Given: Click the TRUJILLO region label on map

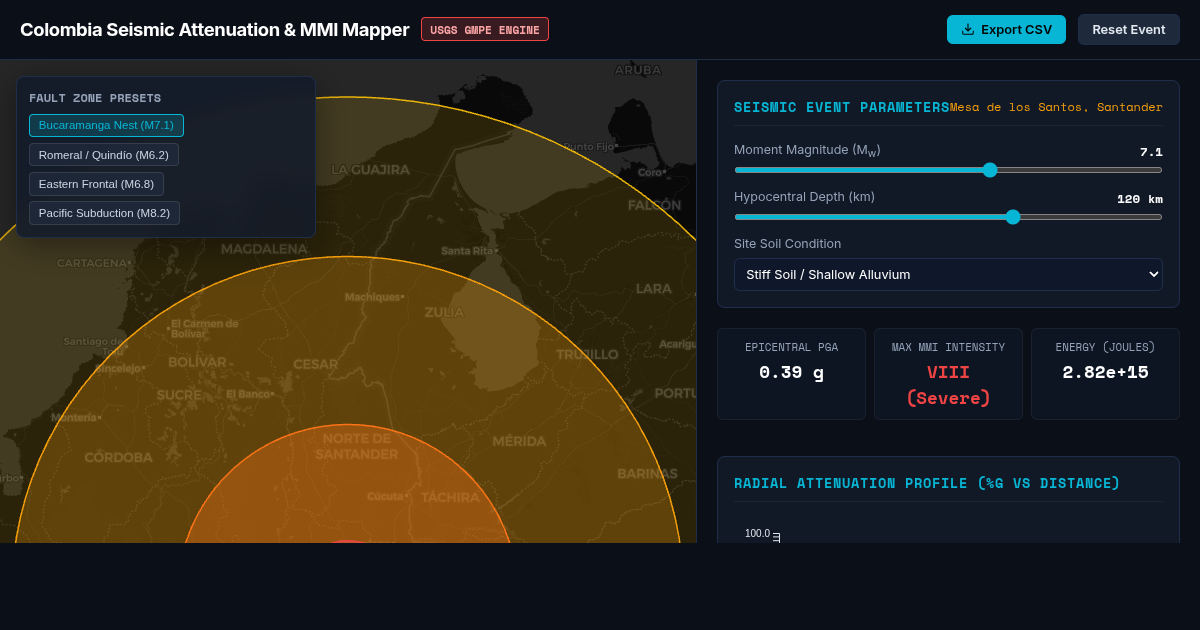Looking at the screenshot, I should click(587, 354).
